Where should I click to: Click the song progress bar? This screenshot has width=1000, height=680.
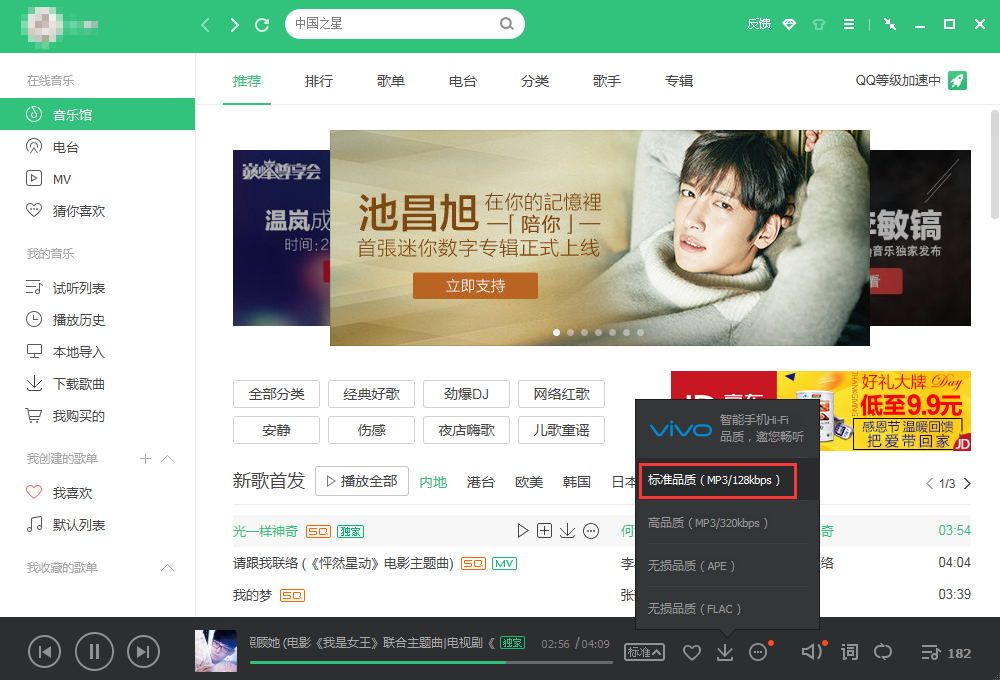point(430,662)
